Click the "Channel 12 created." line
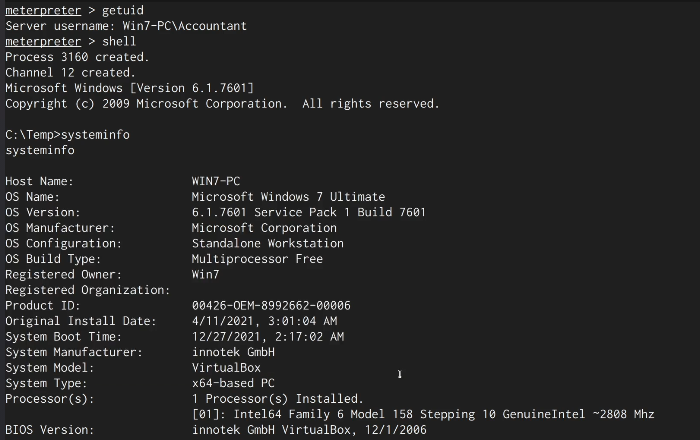Image resolution: width=700 pixels, height=440 pixels. pyautogui.click(x=70, y=72)
